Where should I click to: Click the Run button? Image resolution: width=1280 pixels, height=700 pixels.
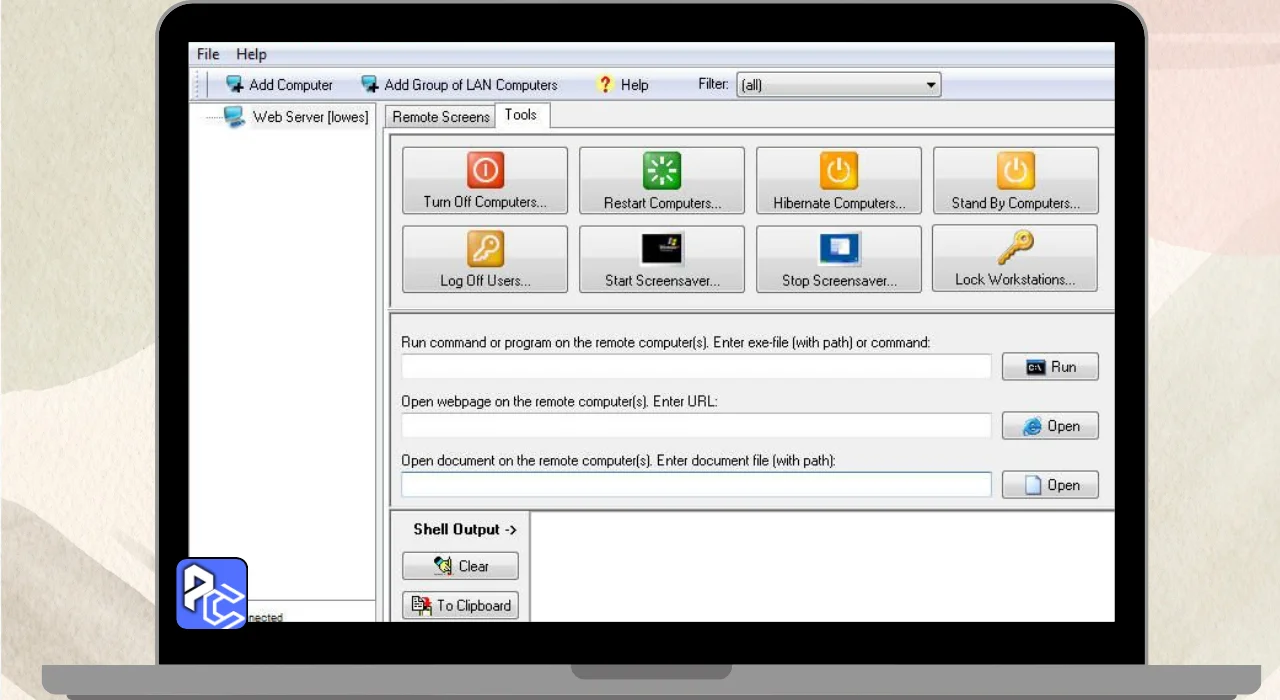pyautogui.click(x=1050, y=367)
